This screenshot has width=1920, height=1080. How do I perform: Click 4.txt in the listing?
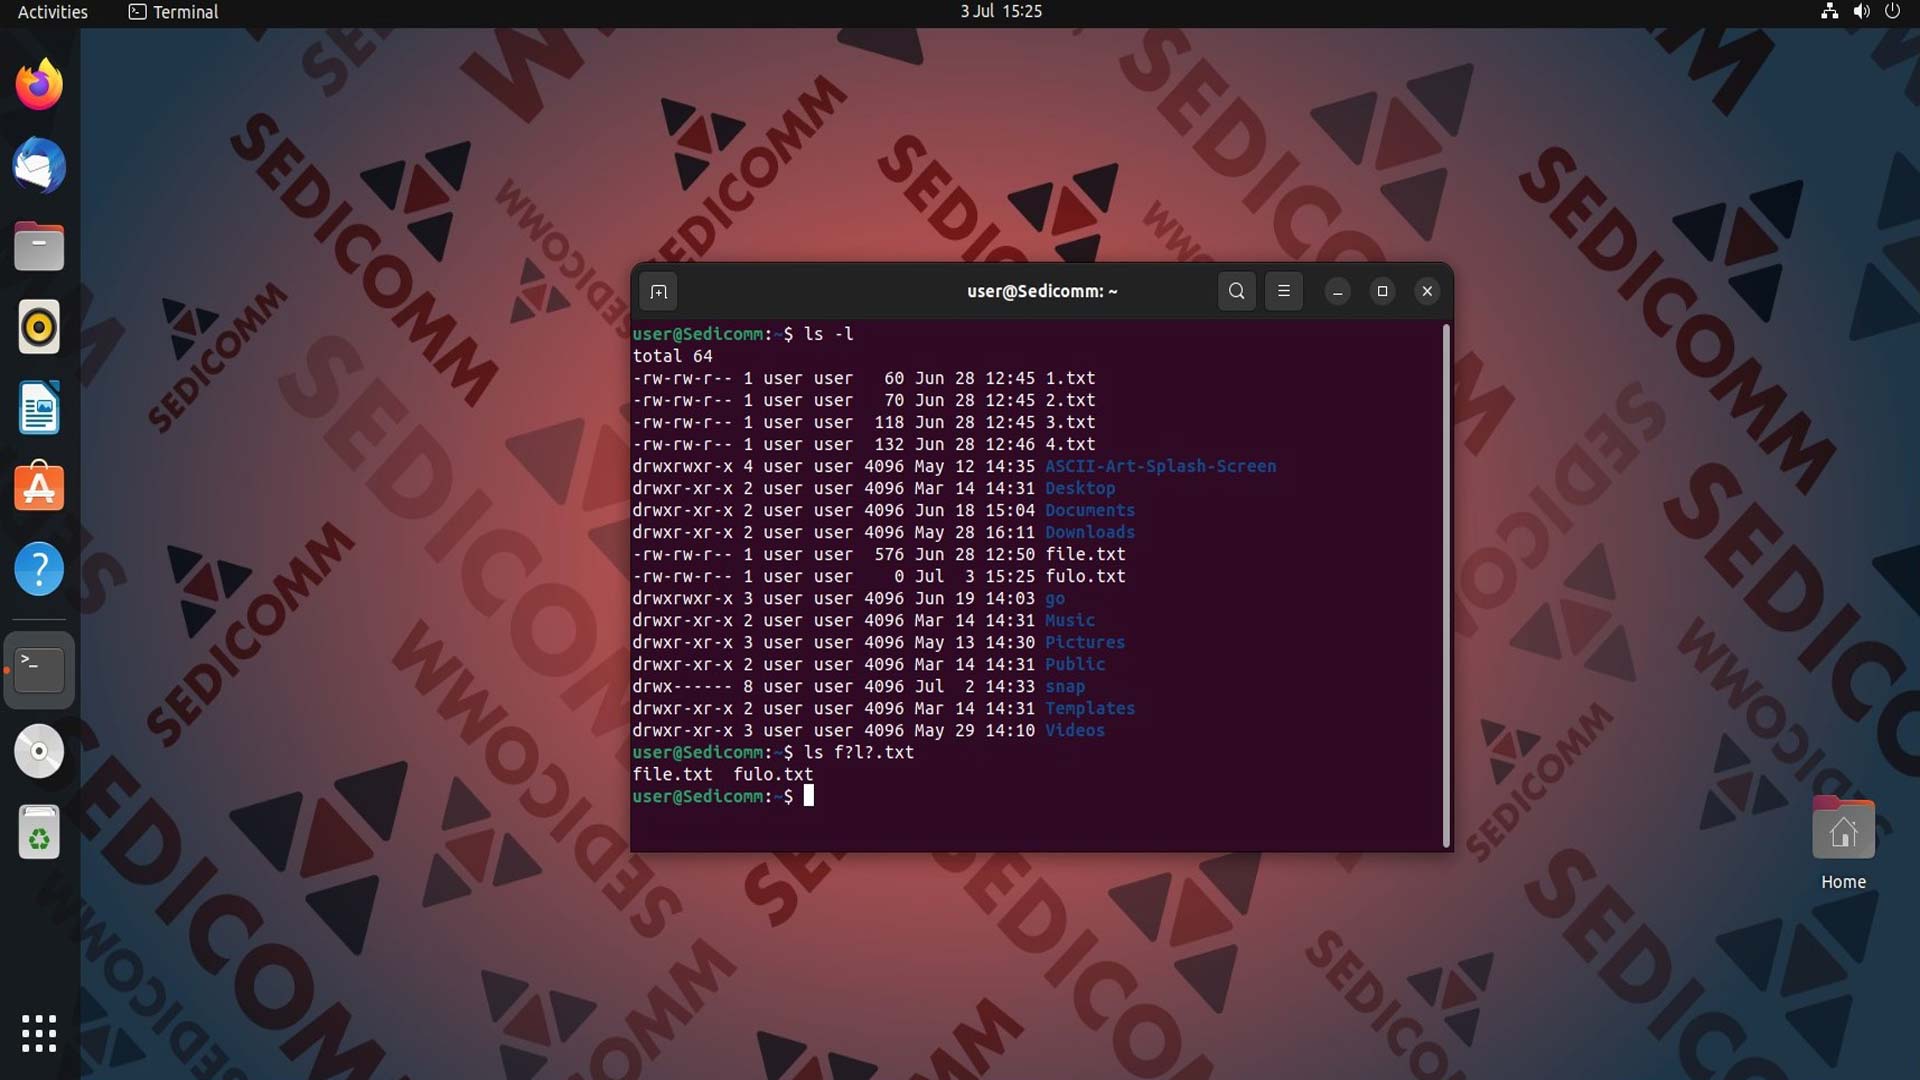click(x=1070, y=444)
